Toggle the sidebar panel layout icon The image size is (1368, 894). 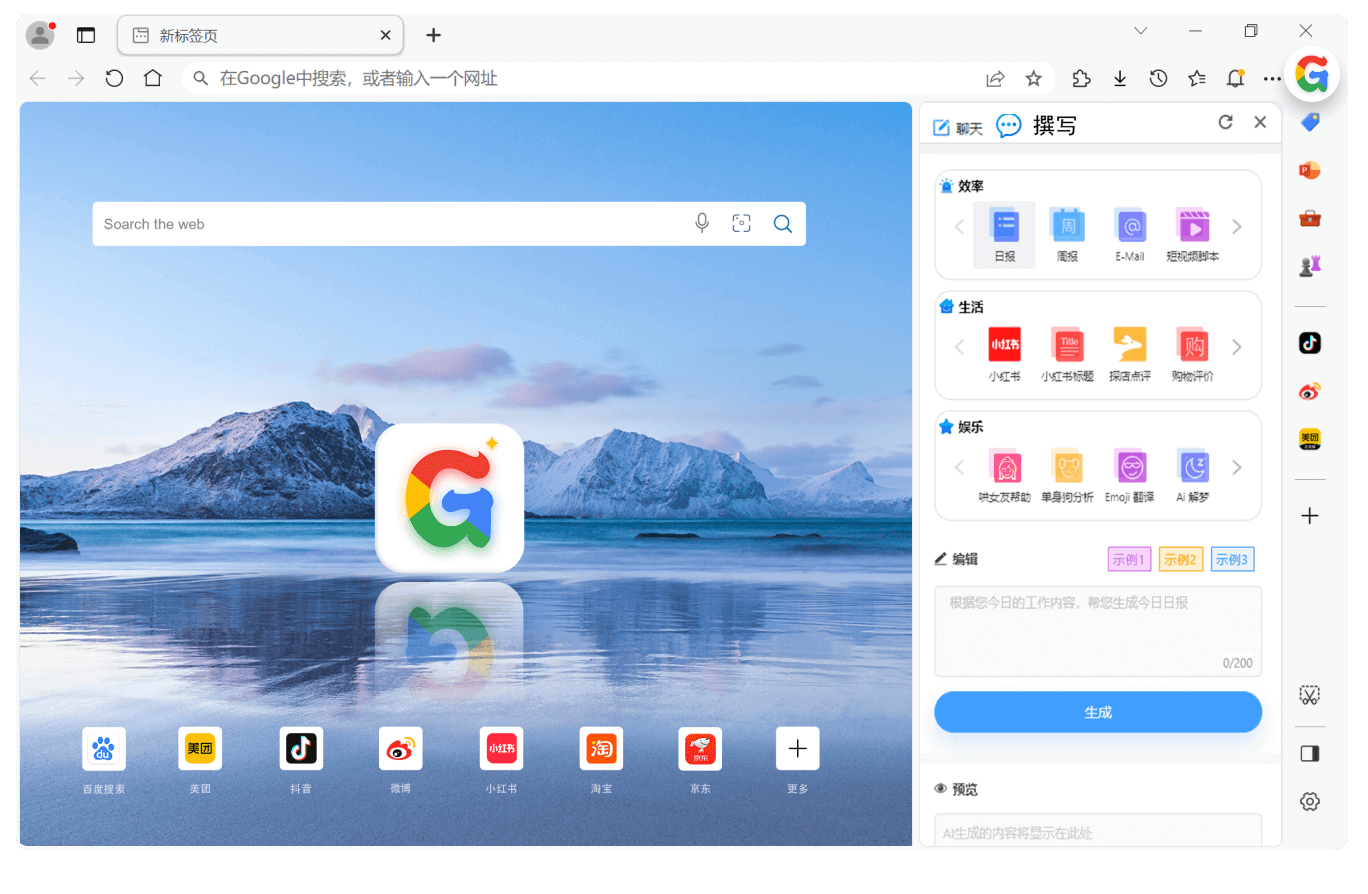tap(1310, 754)
